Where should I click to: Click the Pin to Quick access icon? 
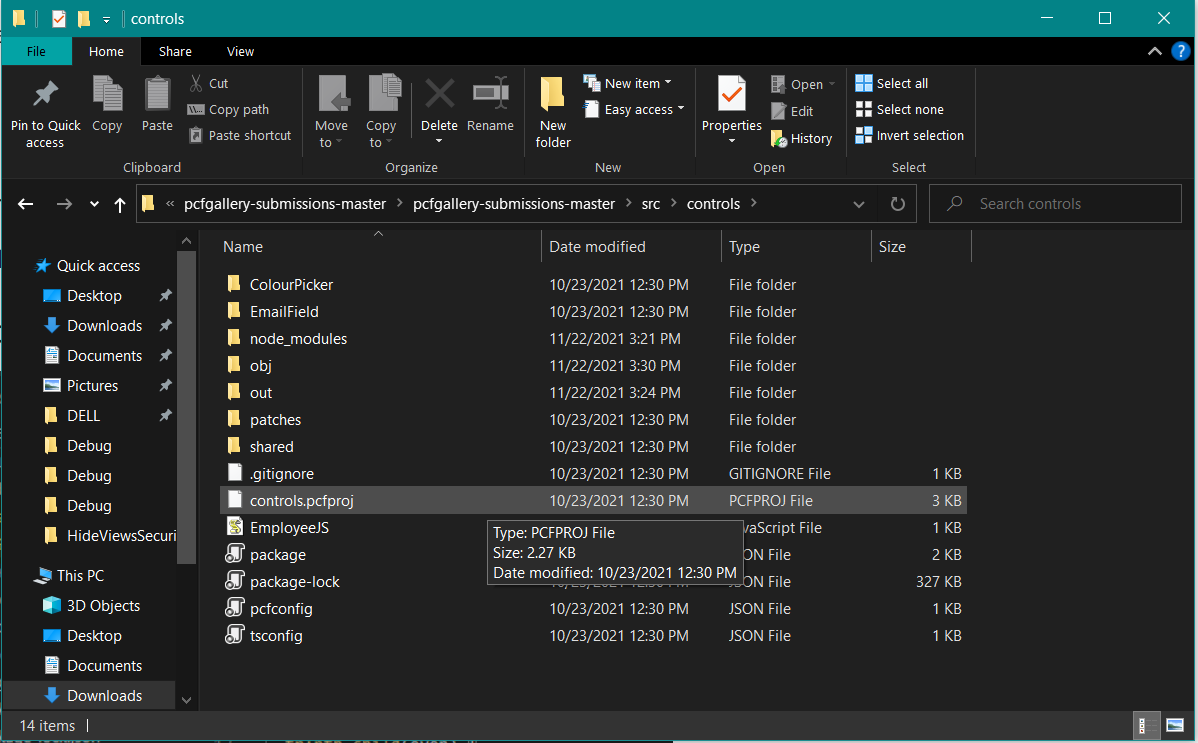(45, 96)
